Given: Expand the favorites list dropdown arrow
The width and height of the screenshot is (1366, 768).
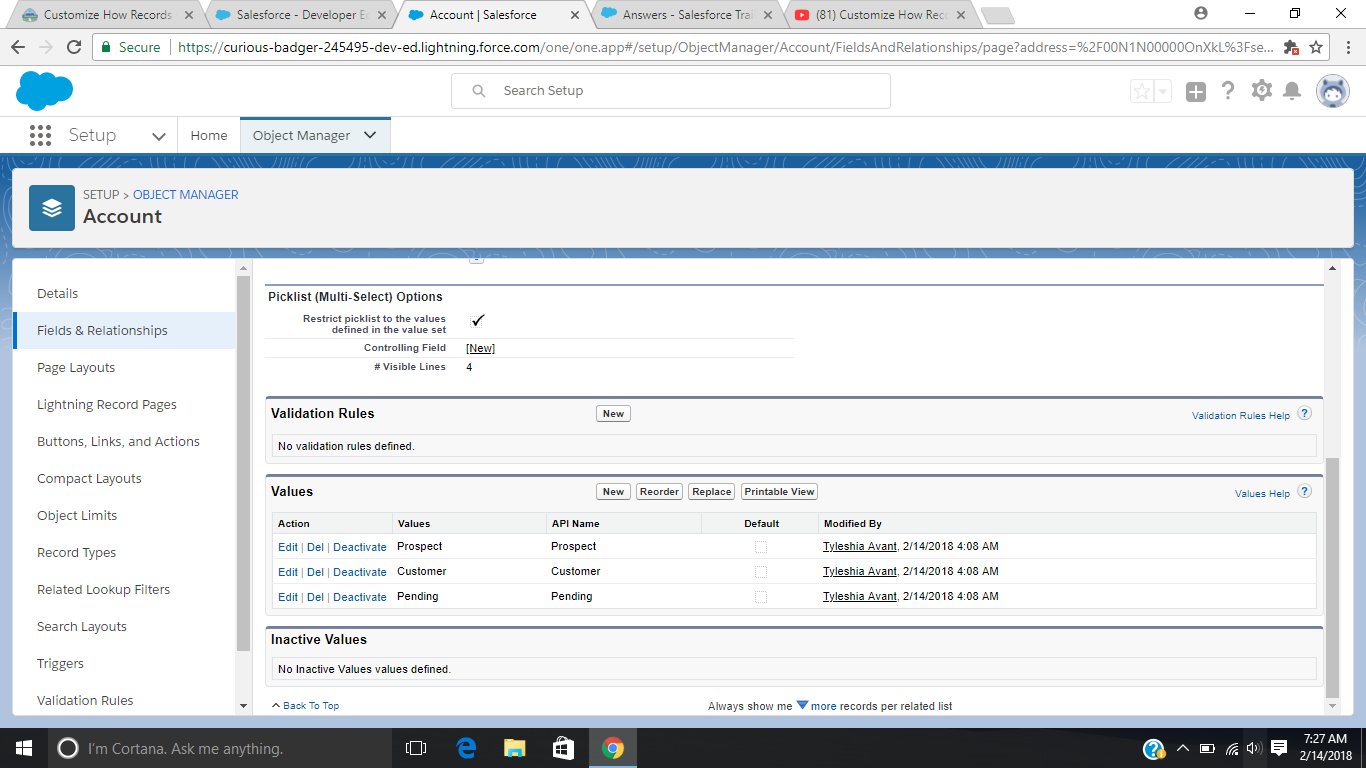Looking at the screenshot, I should pyautogui.click(x=1163, y=92).
